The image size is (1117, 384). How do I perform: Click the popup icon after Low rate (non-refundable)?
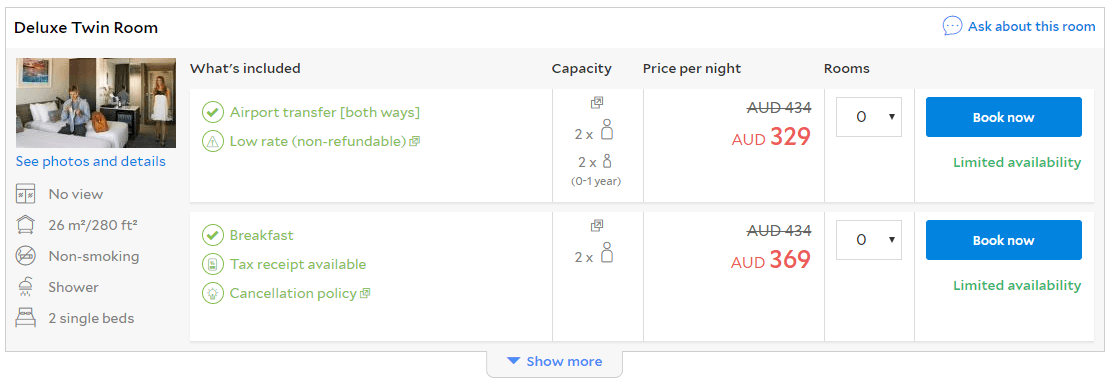point(415,141)
